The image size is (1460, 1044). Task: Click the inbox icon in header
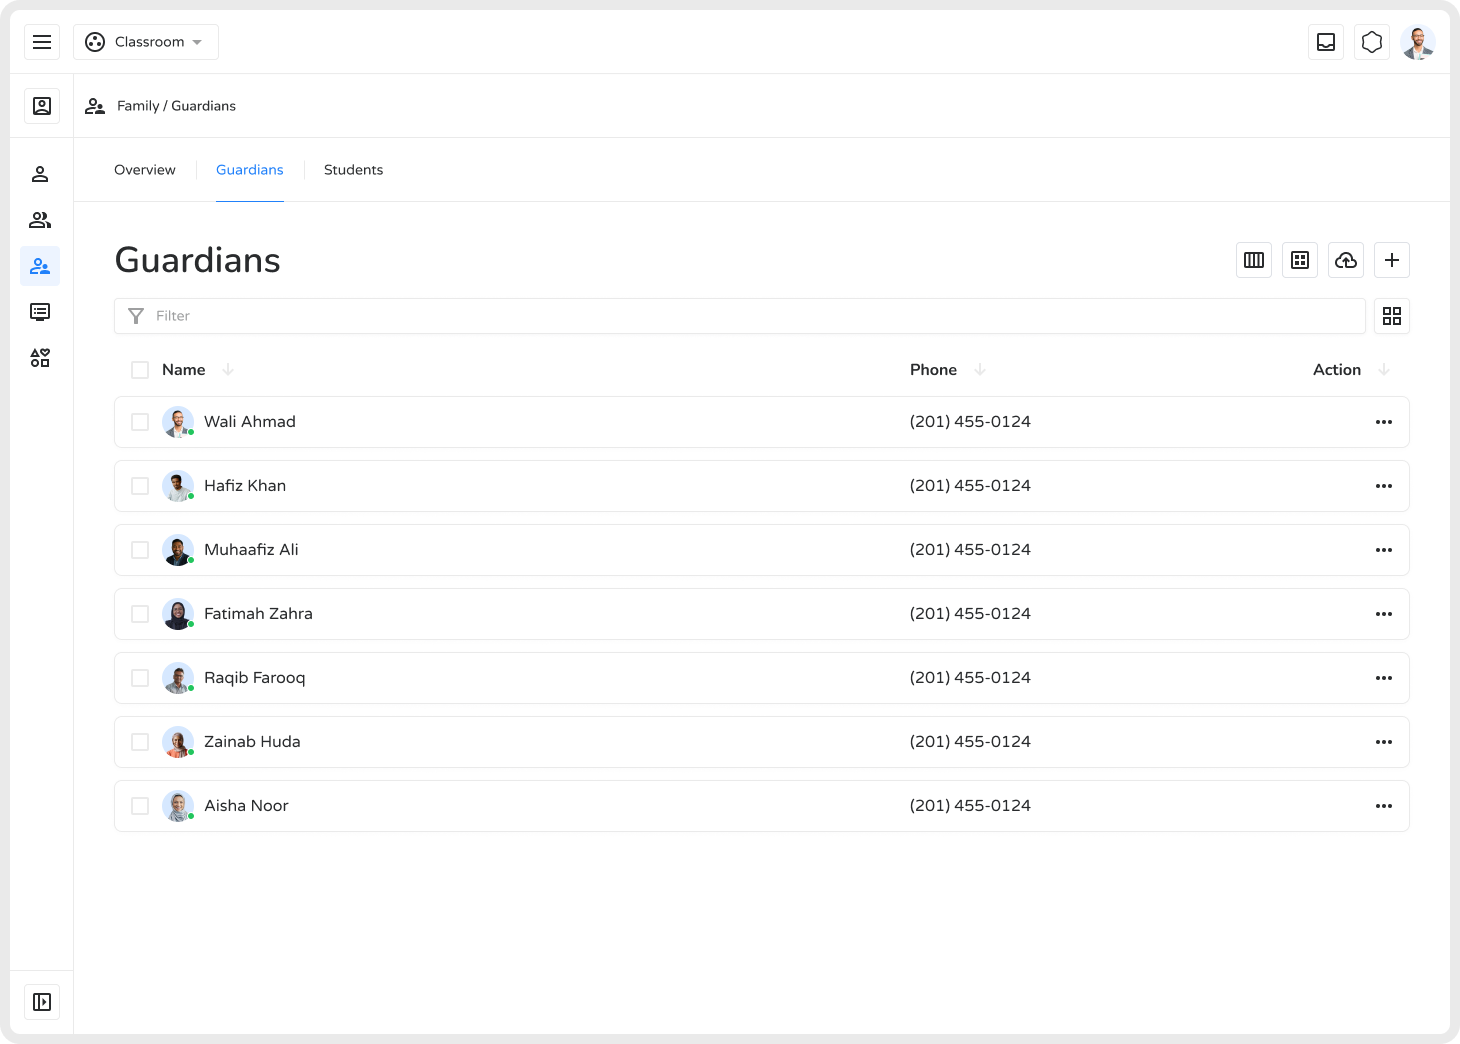tap(1326, 42)
